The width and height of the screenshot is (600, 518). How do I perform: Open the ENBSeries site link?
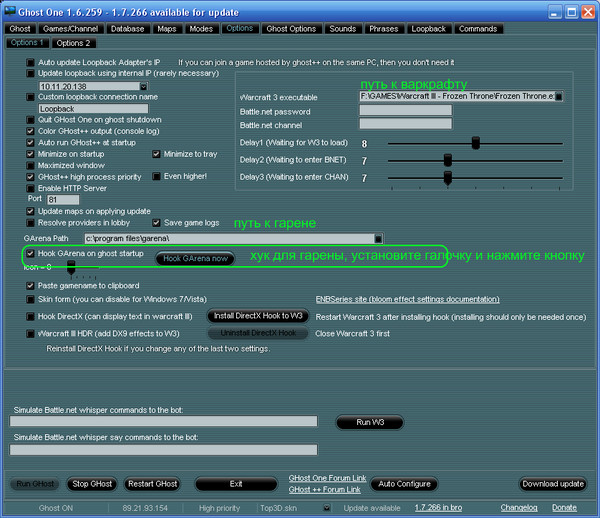pos(408,300)
